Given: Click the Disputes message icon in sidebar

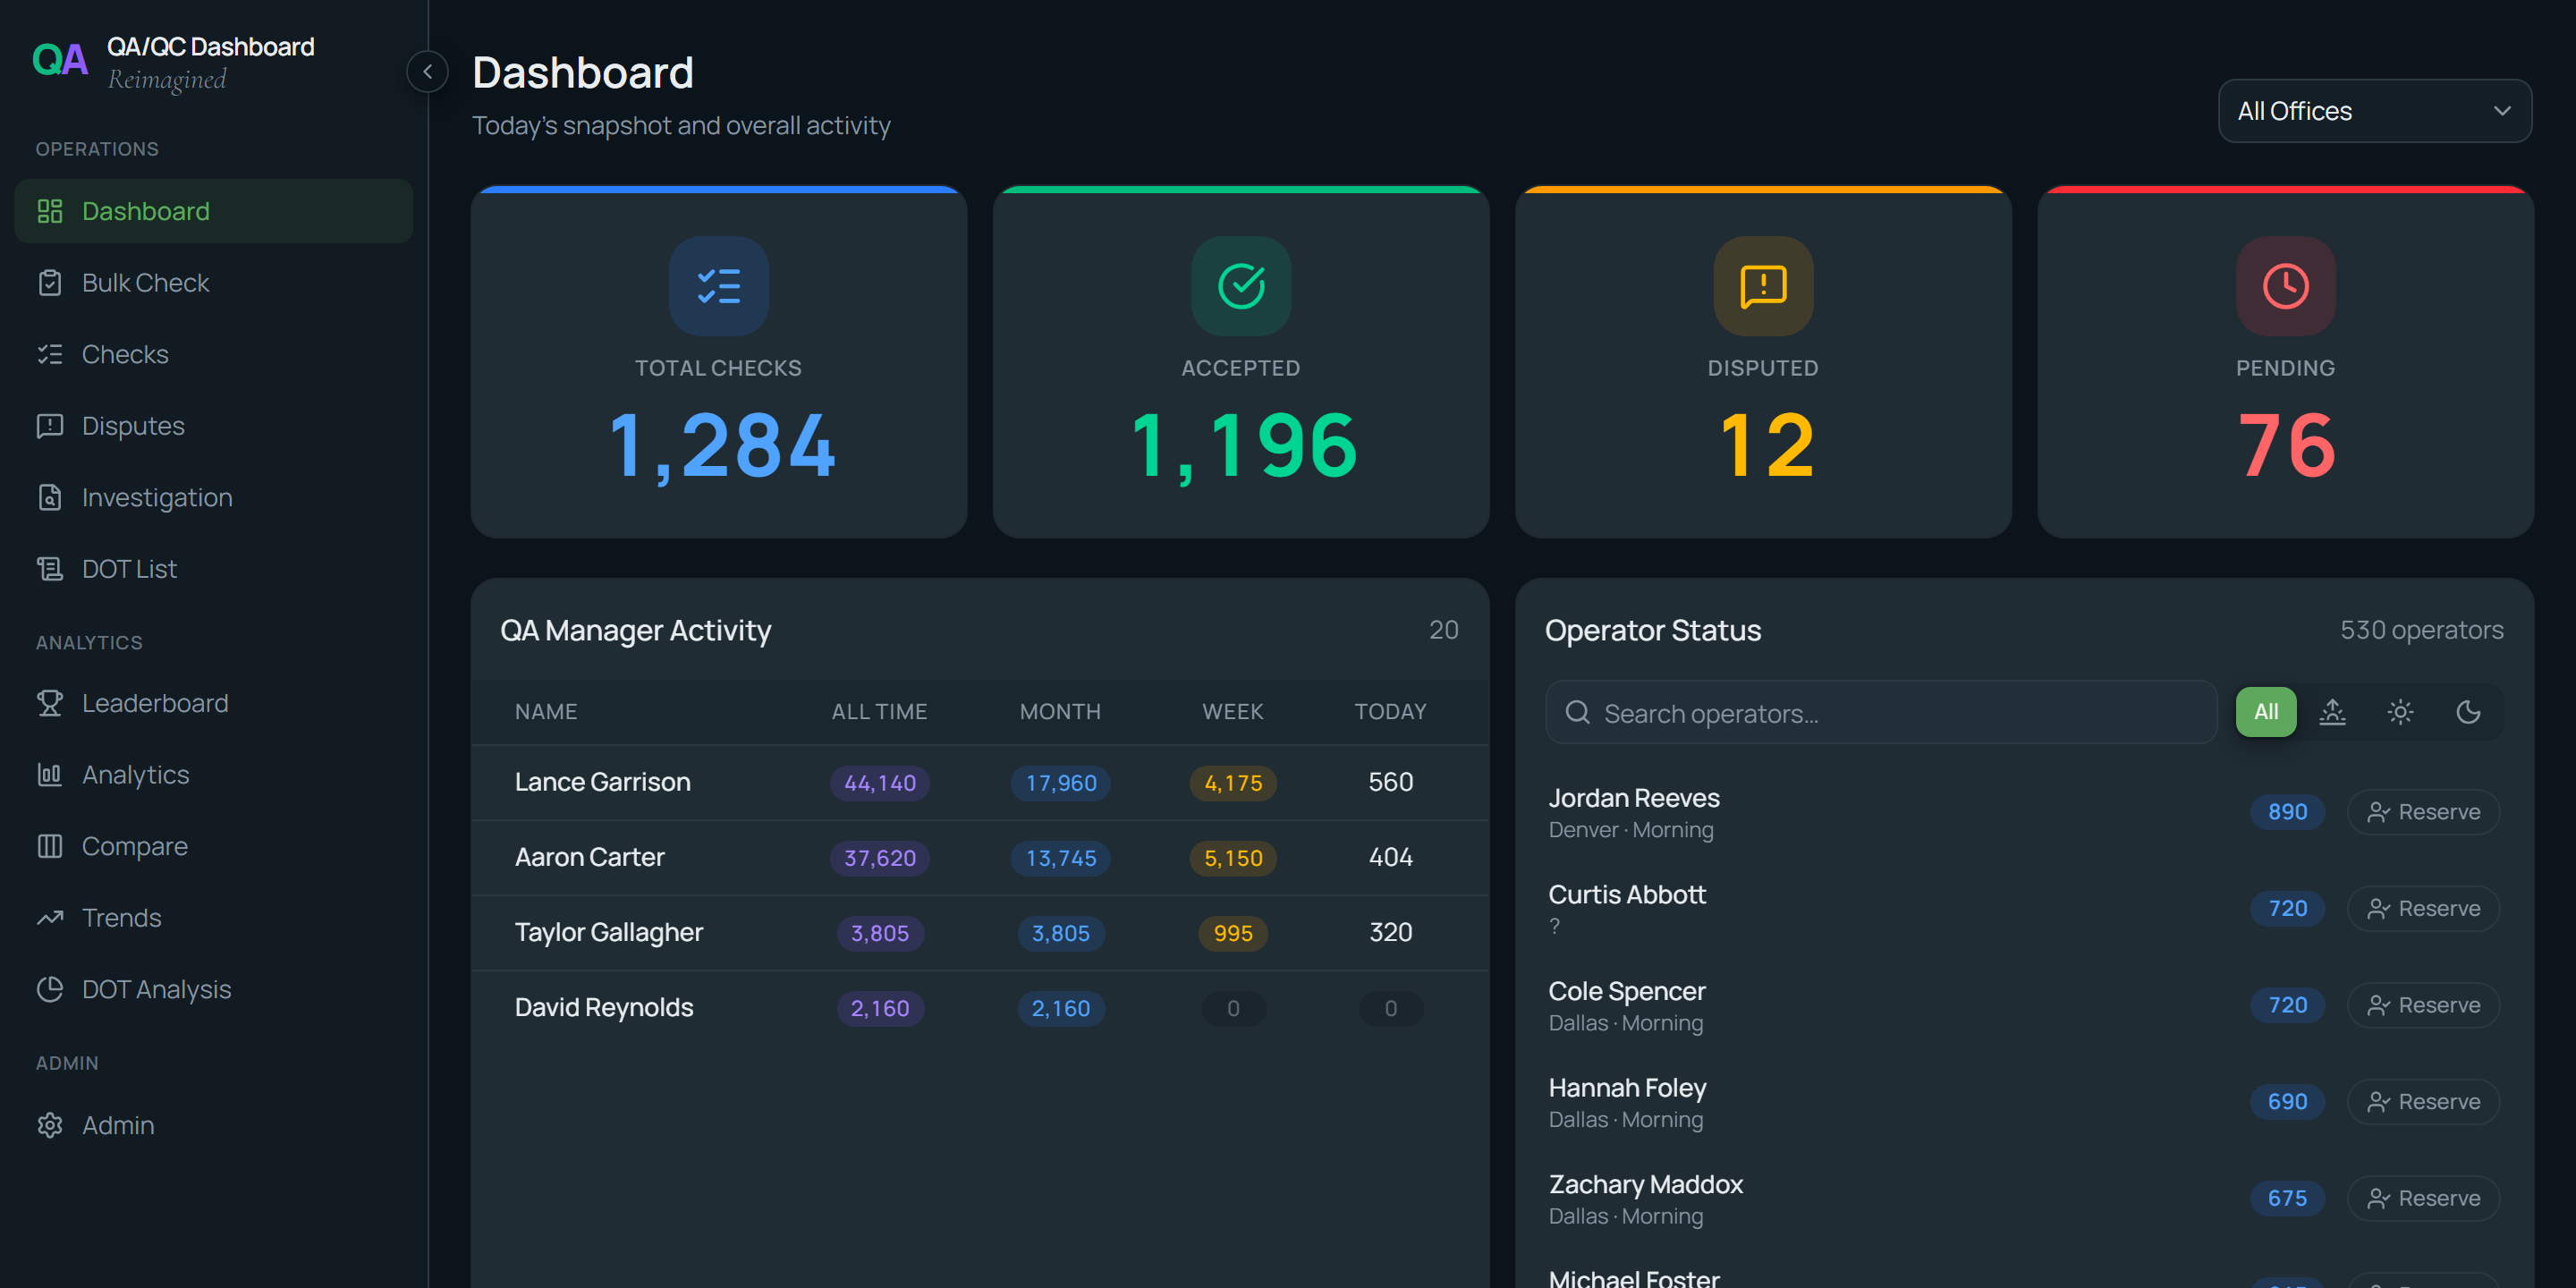Looking at the screenshot, I should click(x=50, y=426).
